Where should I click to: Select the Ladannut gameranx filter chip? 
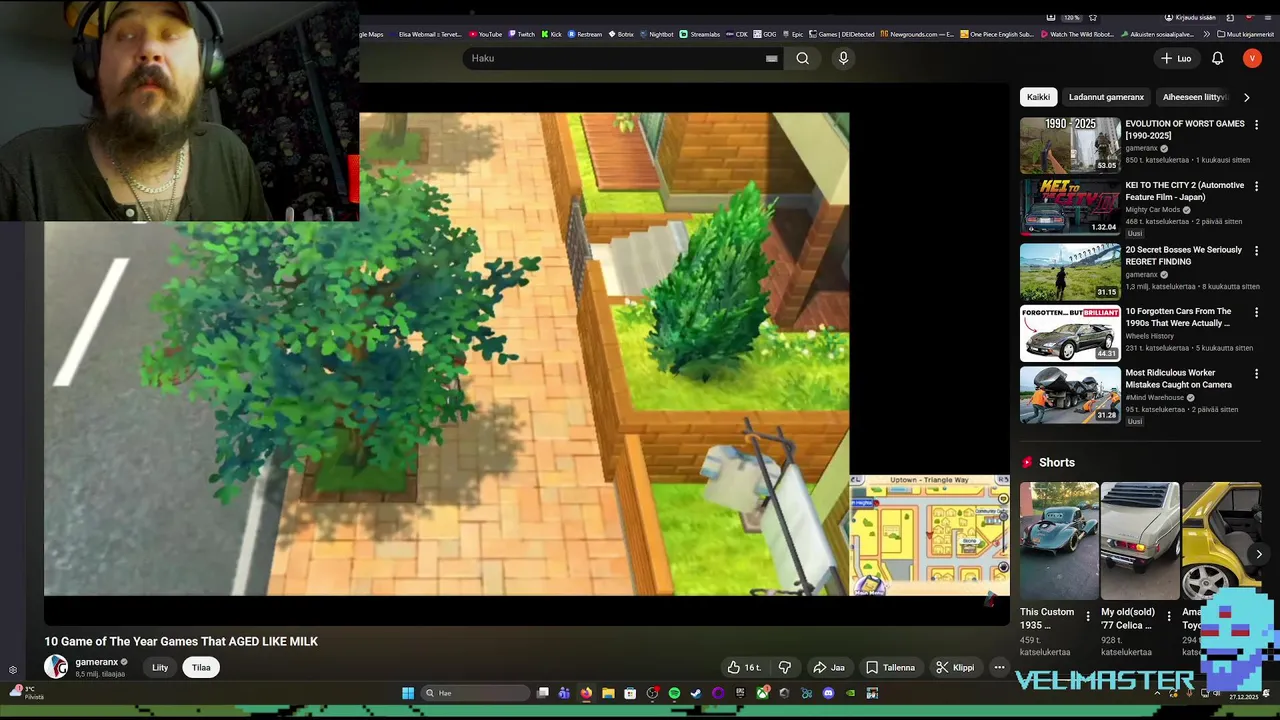(x=1106, y=97)
